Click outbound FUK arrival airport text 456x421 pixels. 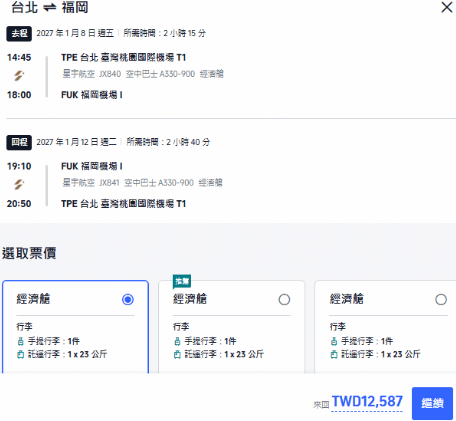coord(92,95)
